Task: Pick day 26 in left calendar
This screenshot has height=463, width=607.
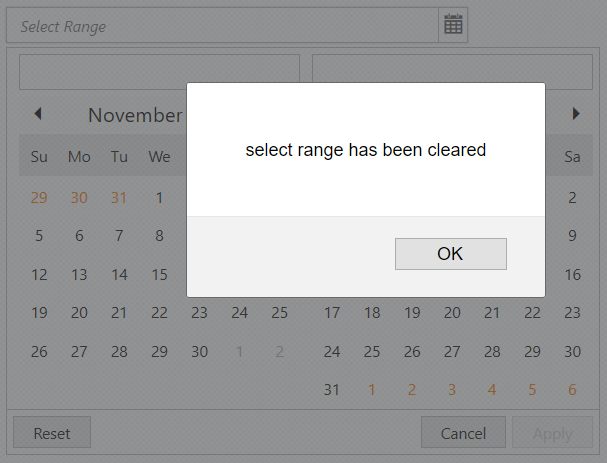Action: (39, 351)
